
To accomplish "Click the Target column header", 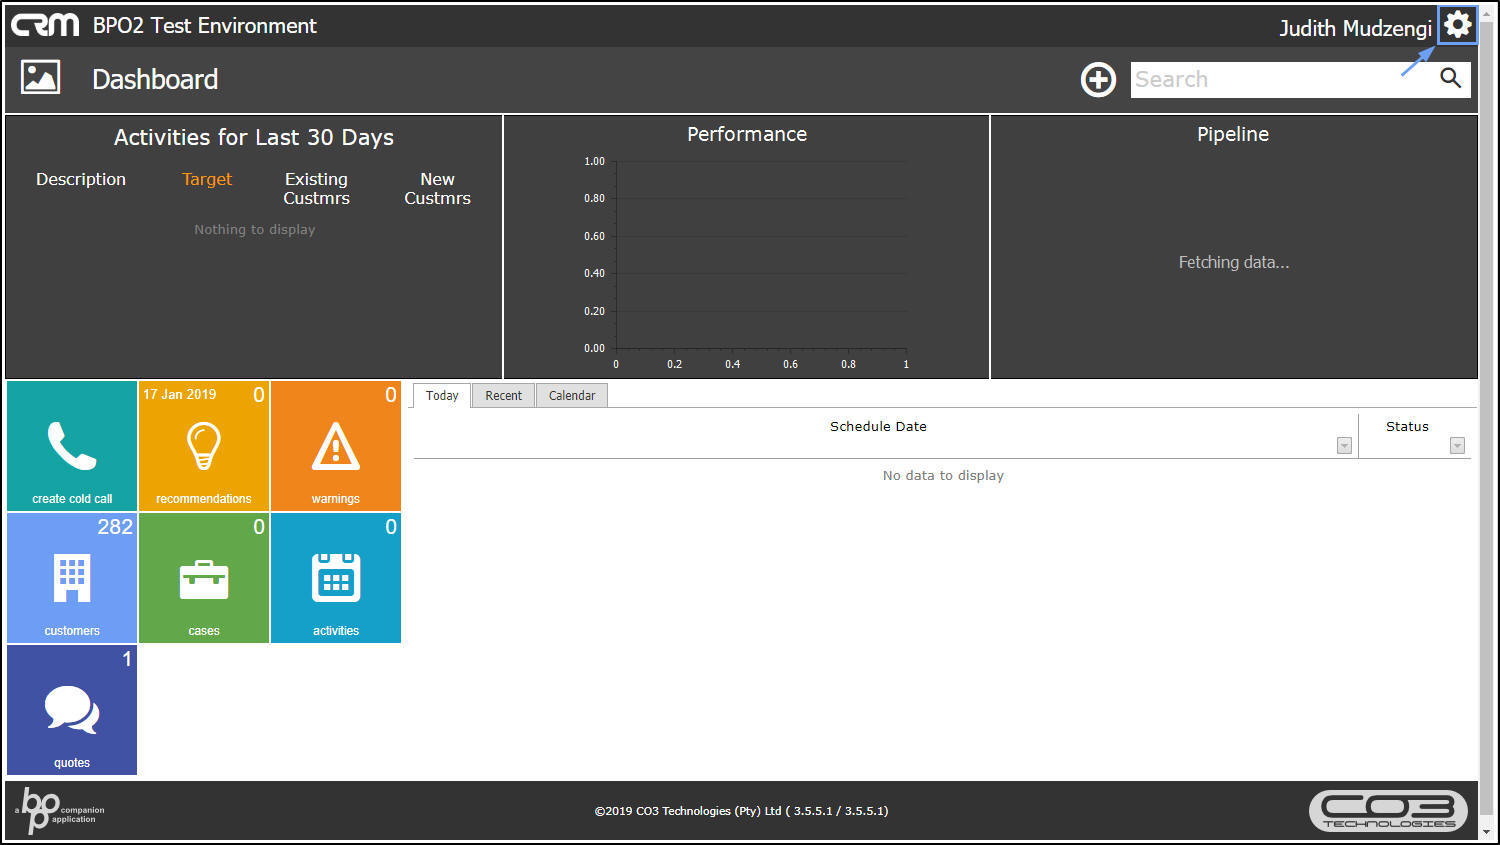I will click(x=207, y=180).
